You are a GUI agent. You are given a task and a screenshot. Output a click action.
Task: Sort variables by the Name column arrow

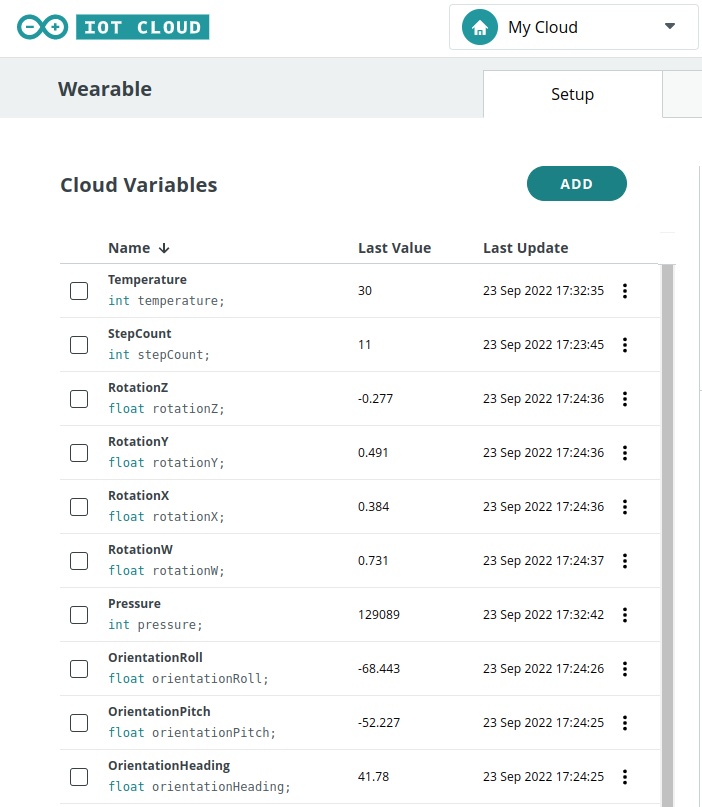click(x=164, y=248)
